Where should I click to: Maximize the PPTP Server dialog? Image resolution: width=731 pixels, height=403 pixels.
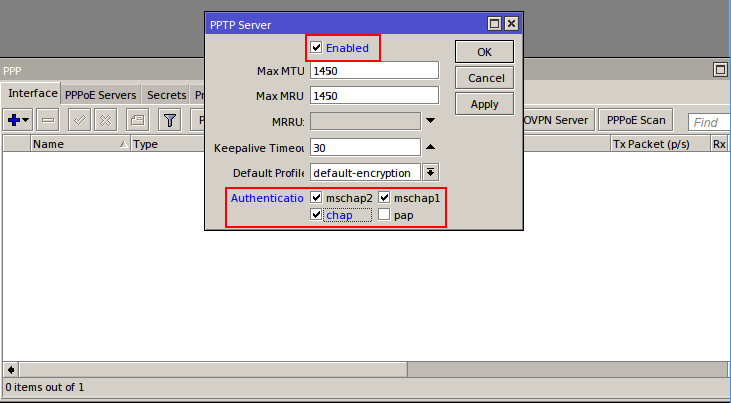[494, 23]
